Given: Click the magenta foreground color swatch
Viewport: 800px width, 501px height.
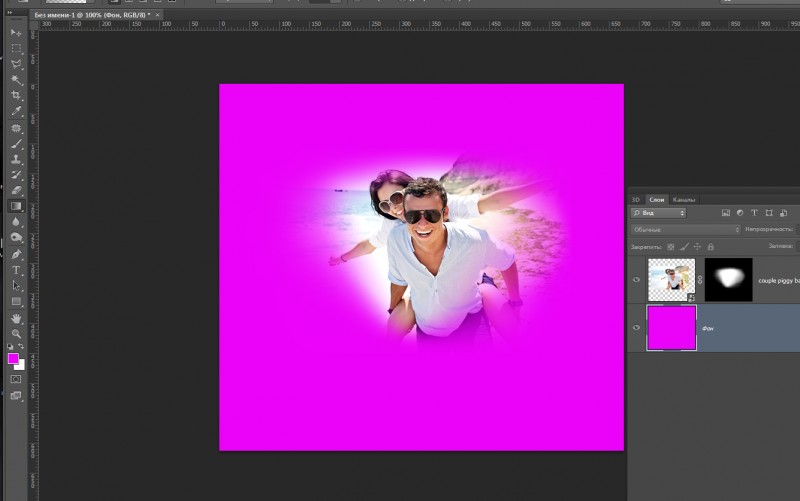Looking at the screenshot, I should (13, 359).
